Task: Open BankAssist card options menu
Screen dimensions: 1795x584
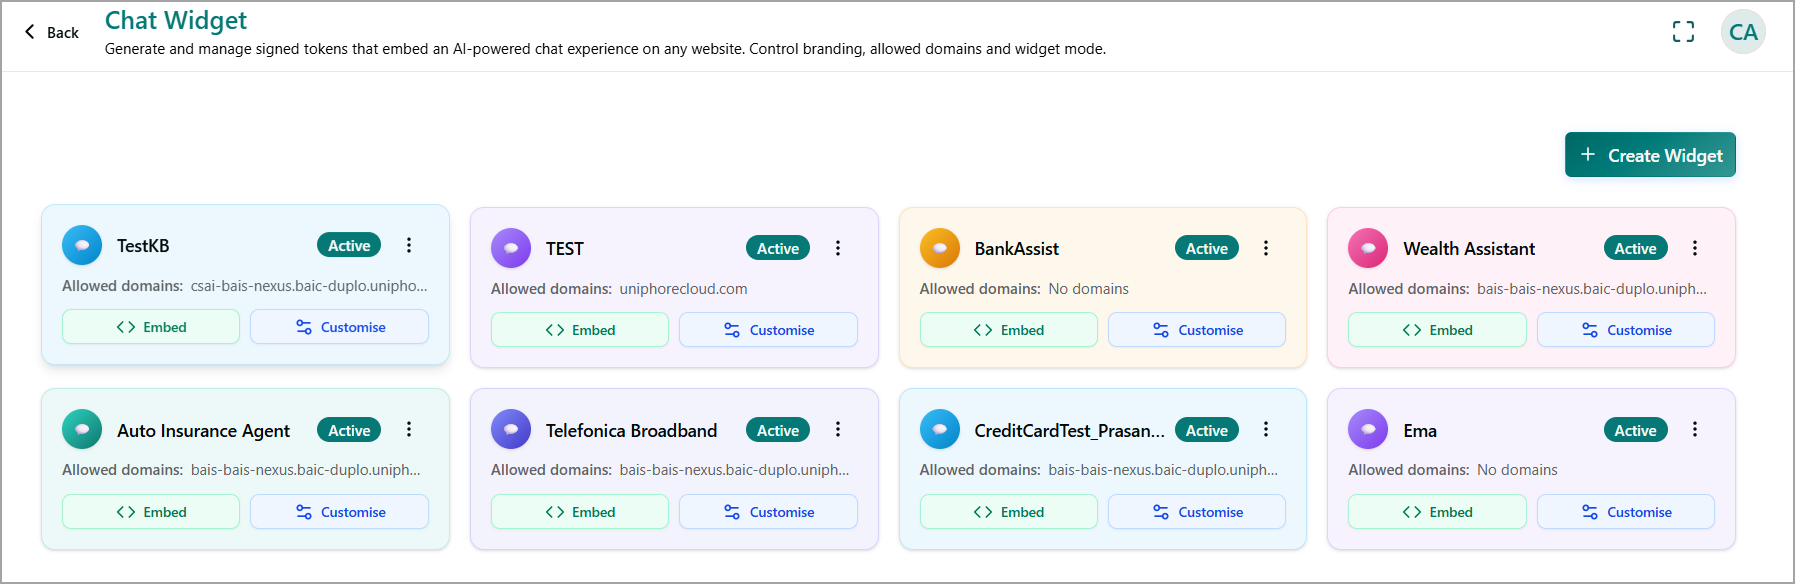Action: coord(1266,248)
